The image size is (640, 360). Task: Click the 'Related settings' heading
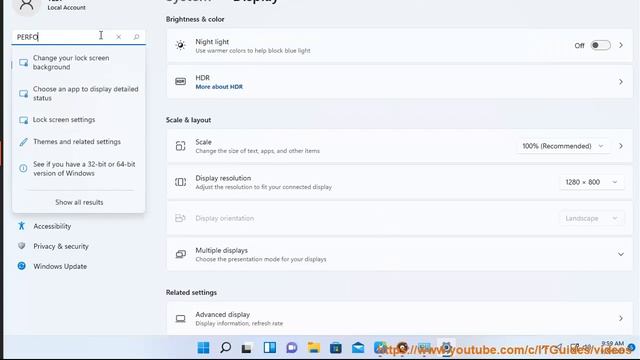pyautogui.click(x=191, y=293)
